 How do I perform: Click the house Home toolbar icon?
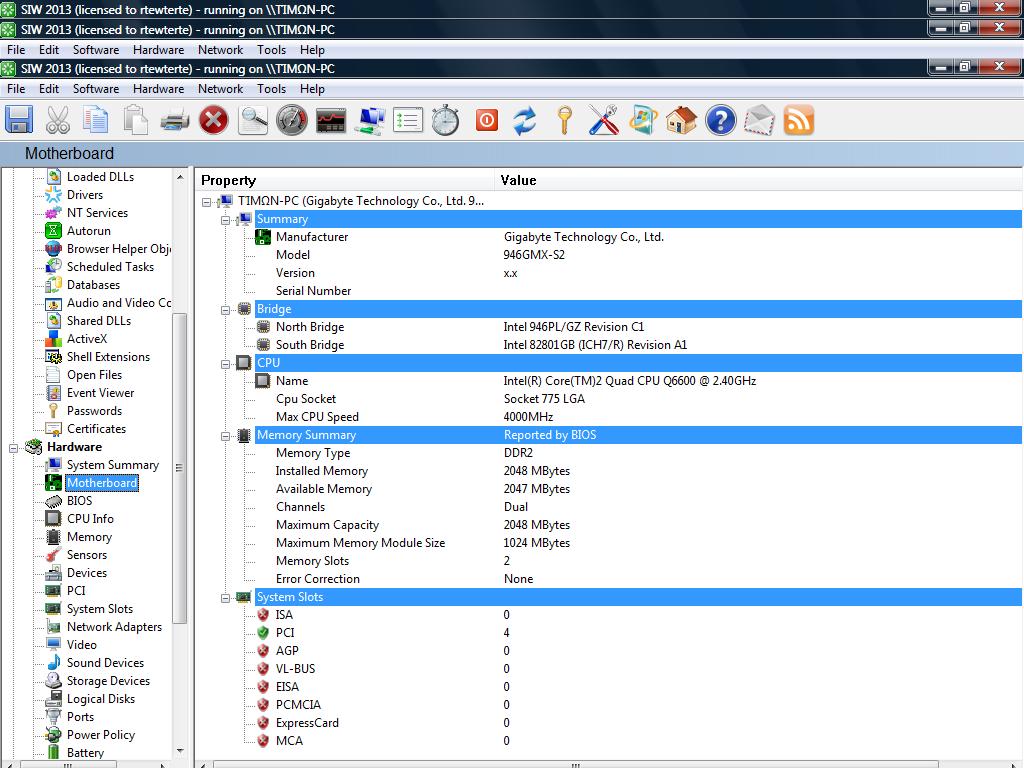pyautogui.click(x=681, y=120)
